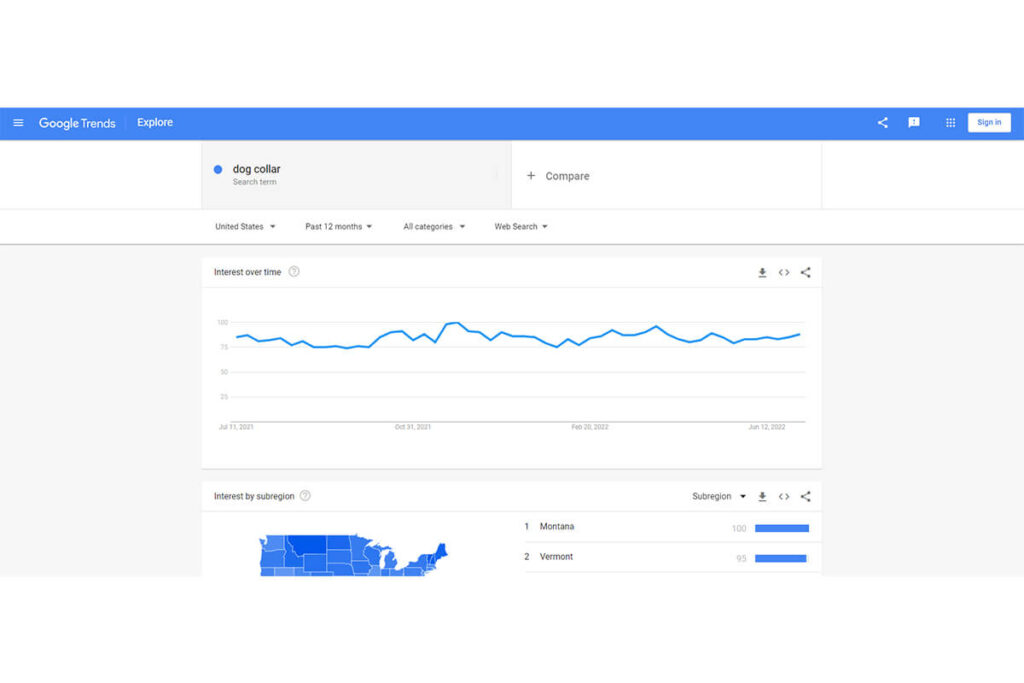Open the Subregion dropdown

pos(718,496)
